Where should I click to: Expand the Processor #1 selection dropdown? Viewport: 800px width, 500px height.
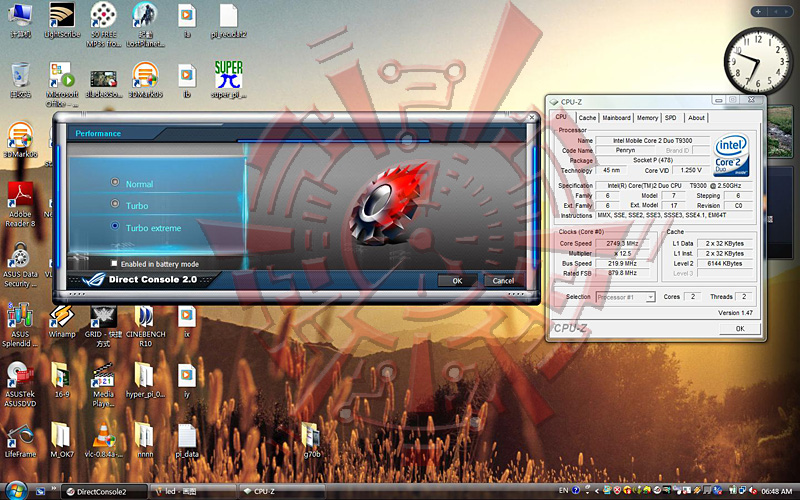(x=650, y=297)
